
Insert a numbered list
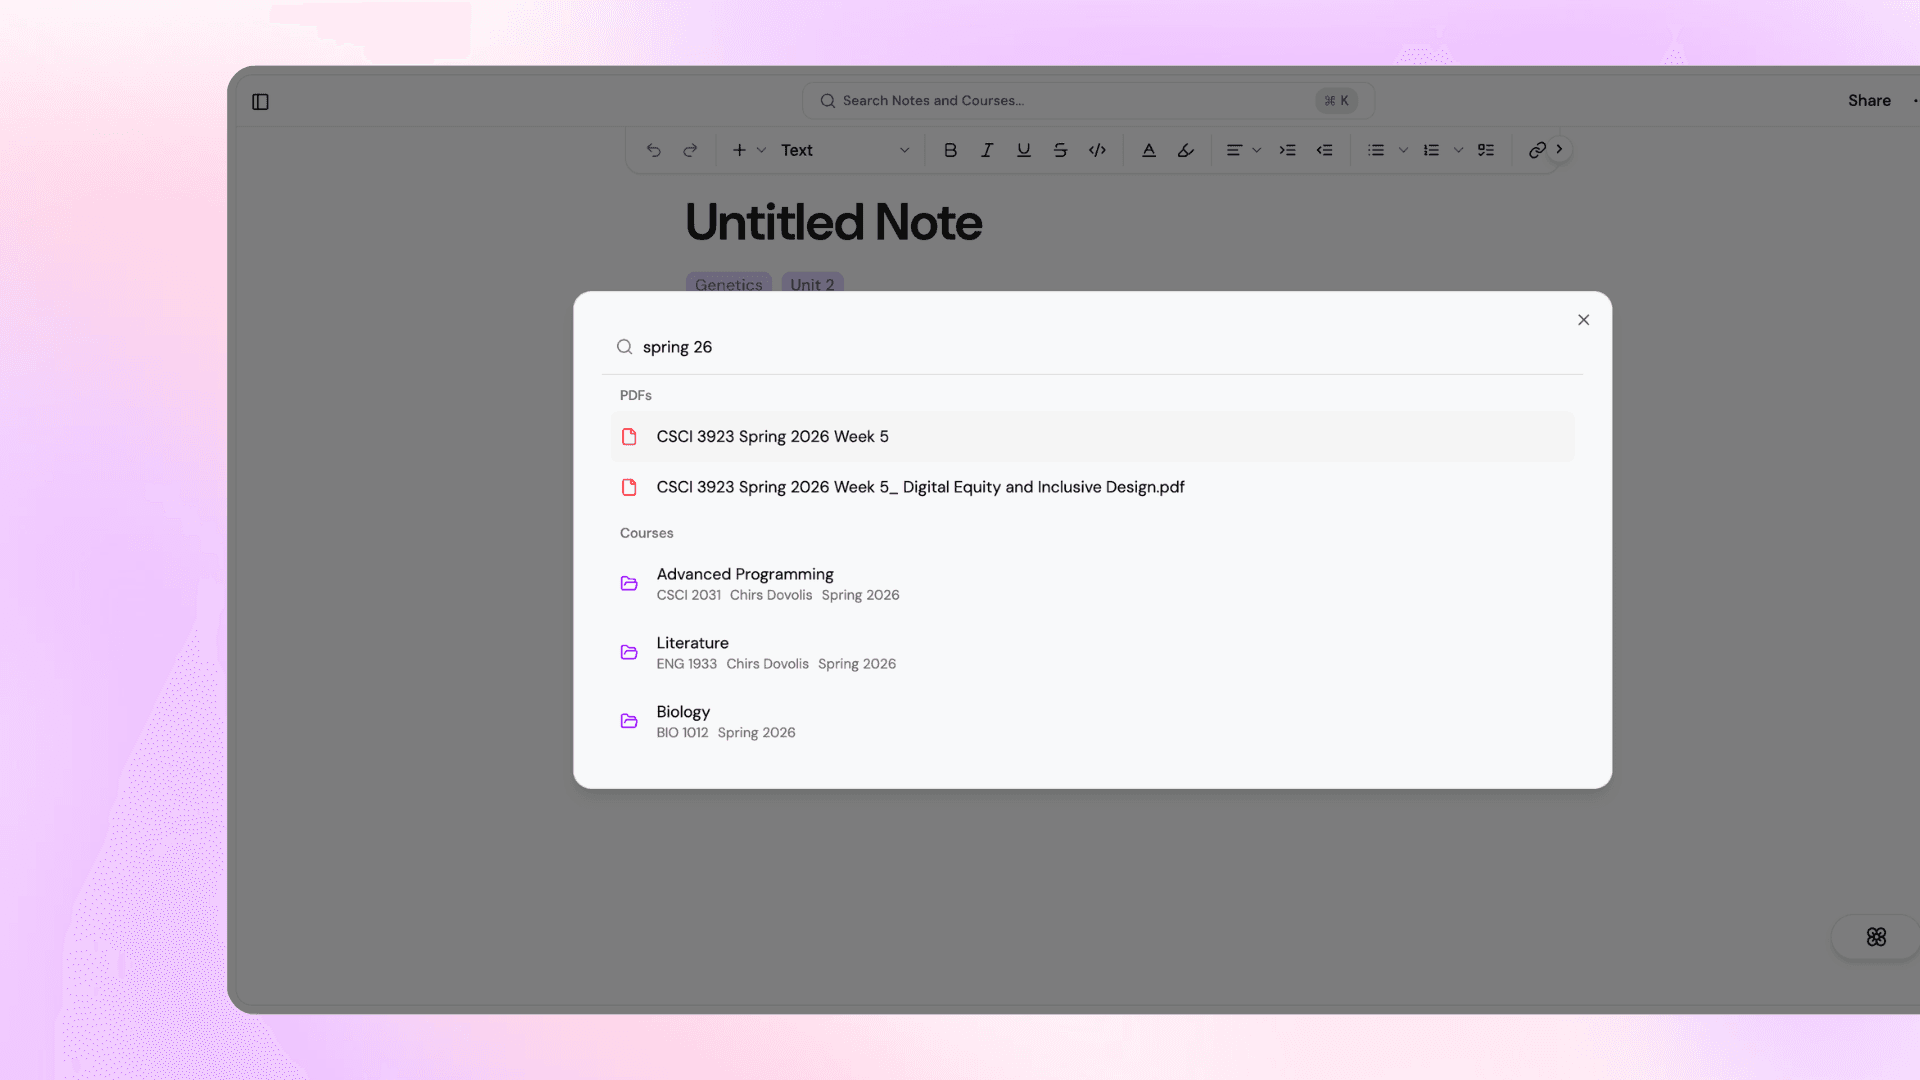(1431, 150)
